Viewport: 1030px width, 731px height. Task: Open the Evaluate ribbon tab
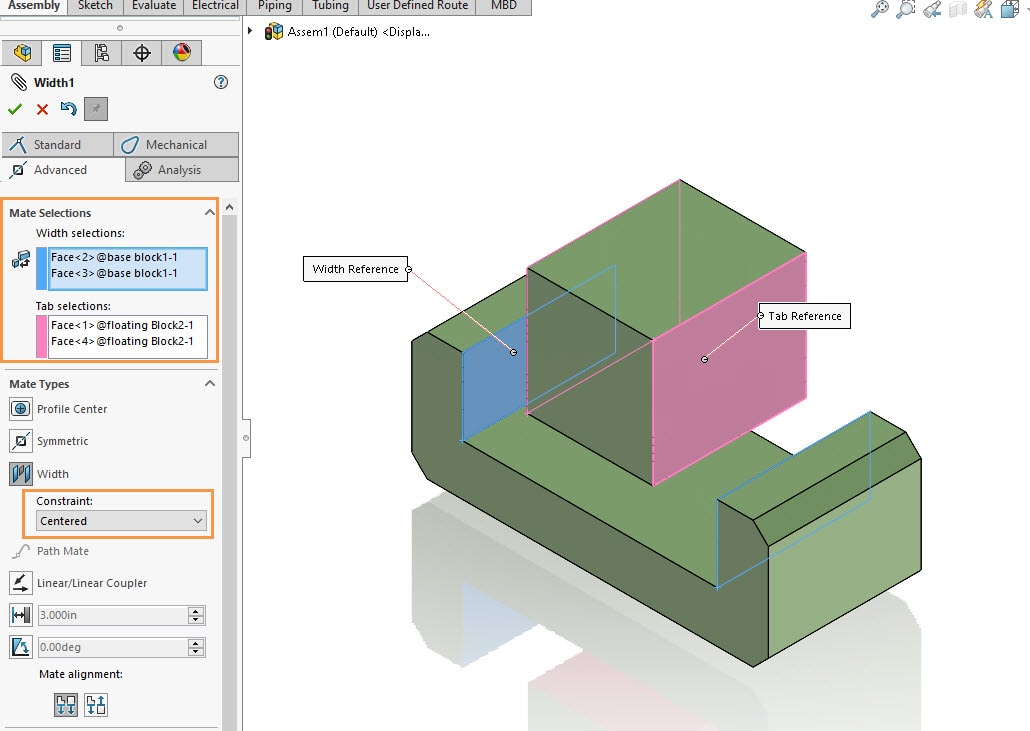(154, 6)
